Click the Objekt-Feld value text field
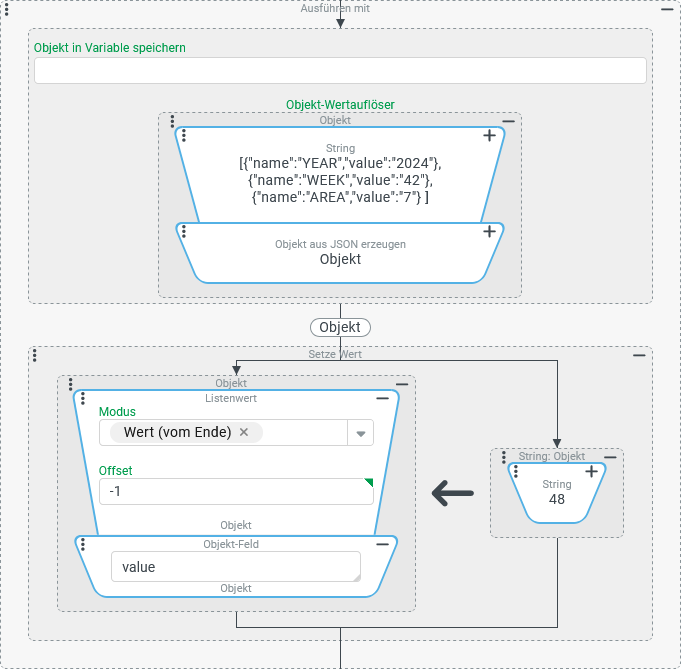Image resolution: width=681 pixels, height=669 pixels. (x=235, y=567)
